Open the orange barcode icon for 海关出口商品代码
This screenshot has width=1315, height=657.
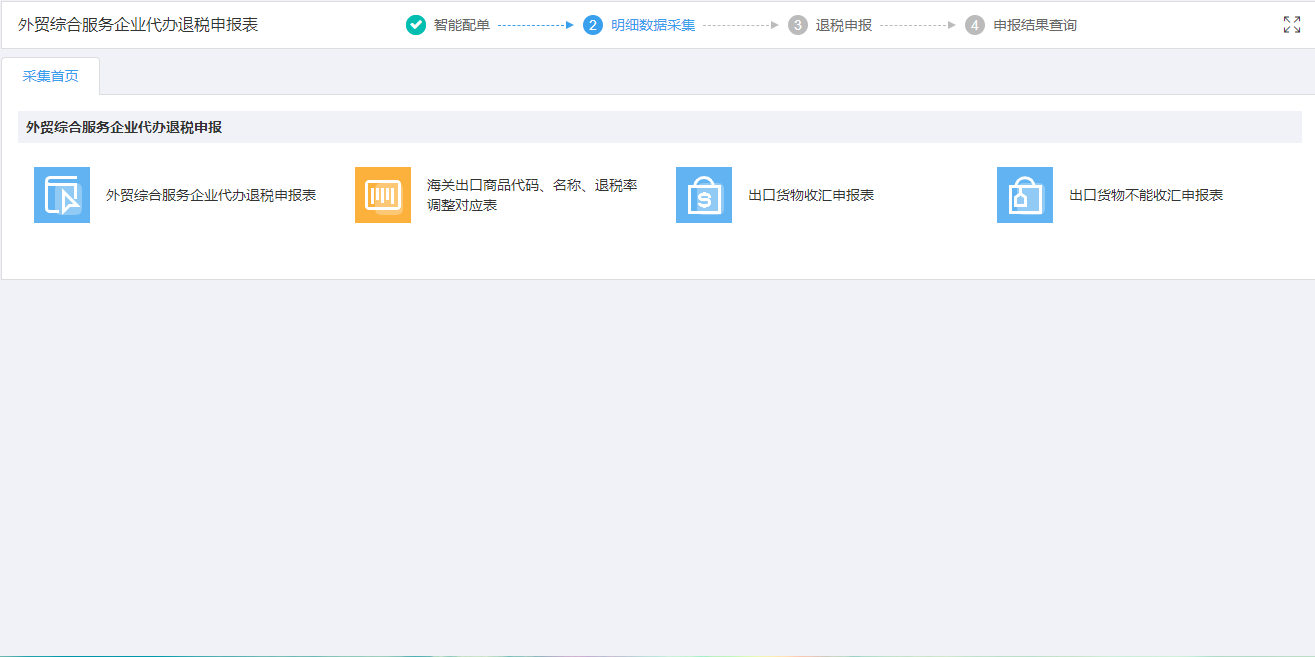(x=383, y=195)
